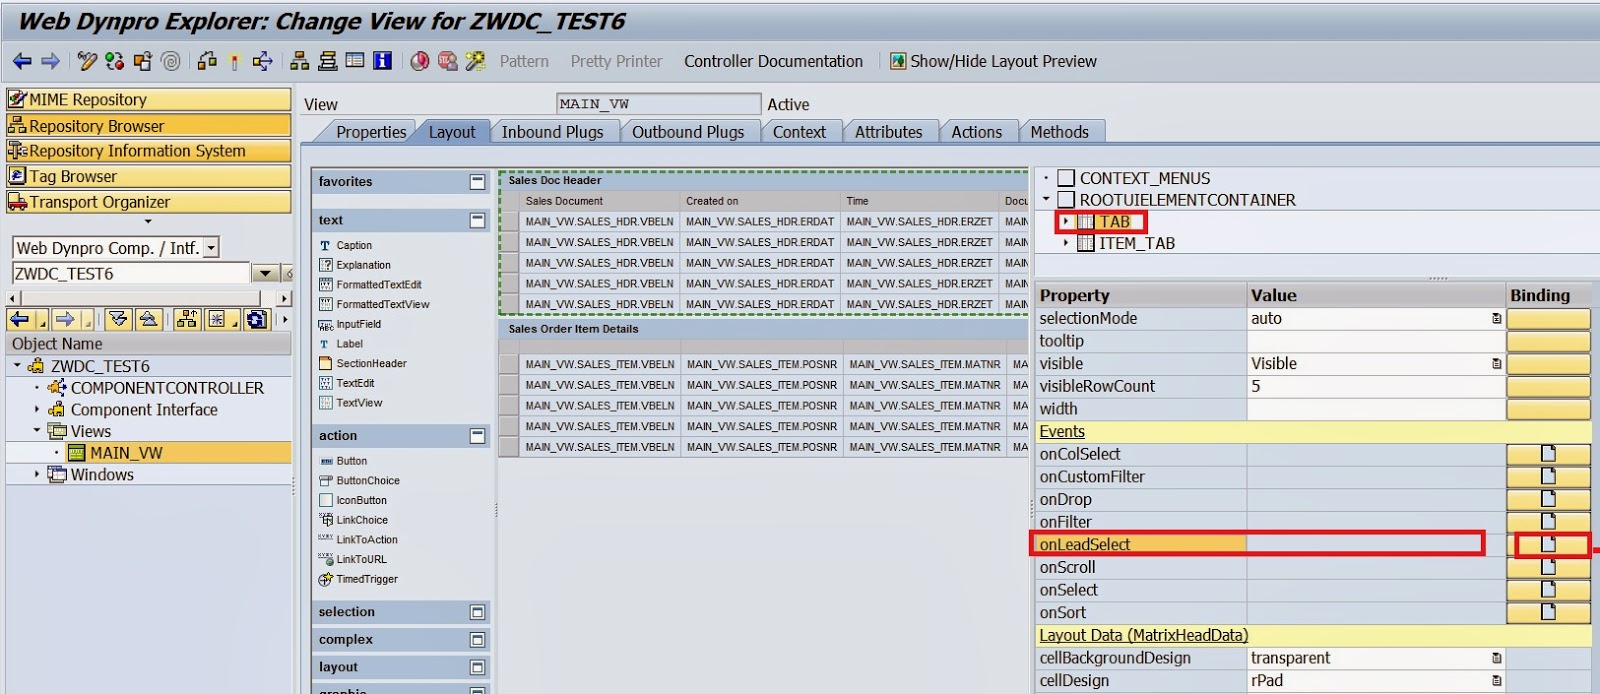Switch to the Context tab
The width and height of the screenshot is (1600, 694).
pos(799,132)
